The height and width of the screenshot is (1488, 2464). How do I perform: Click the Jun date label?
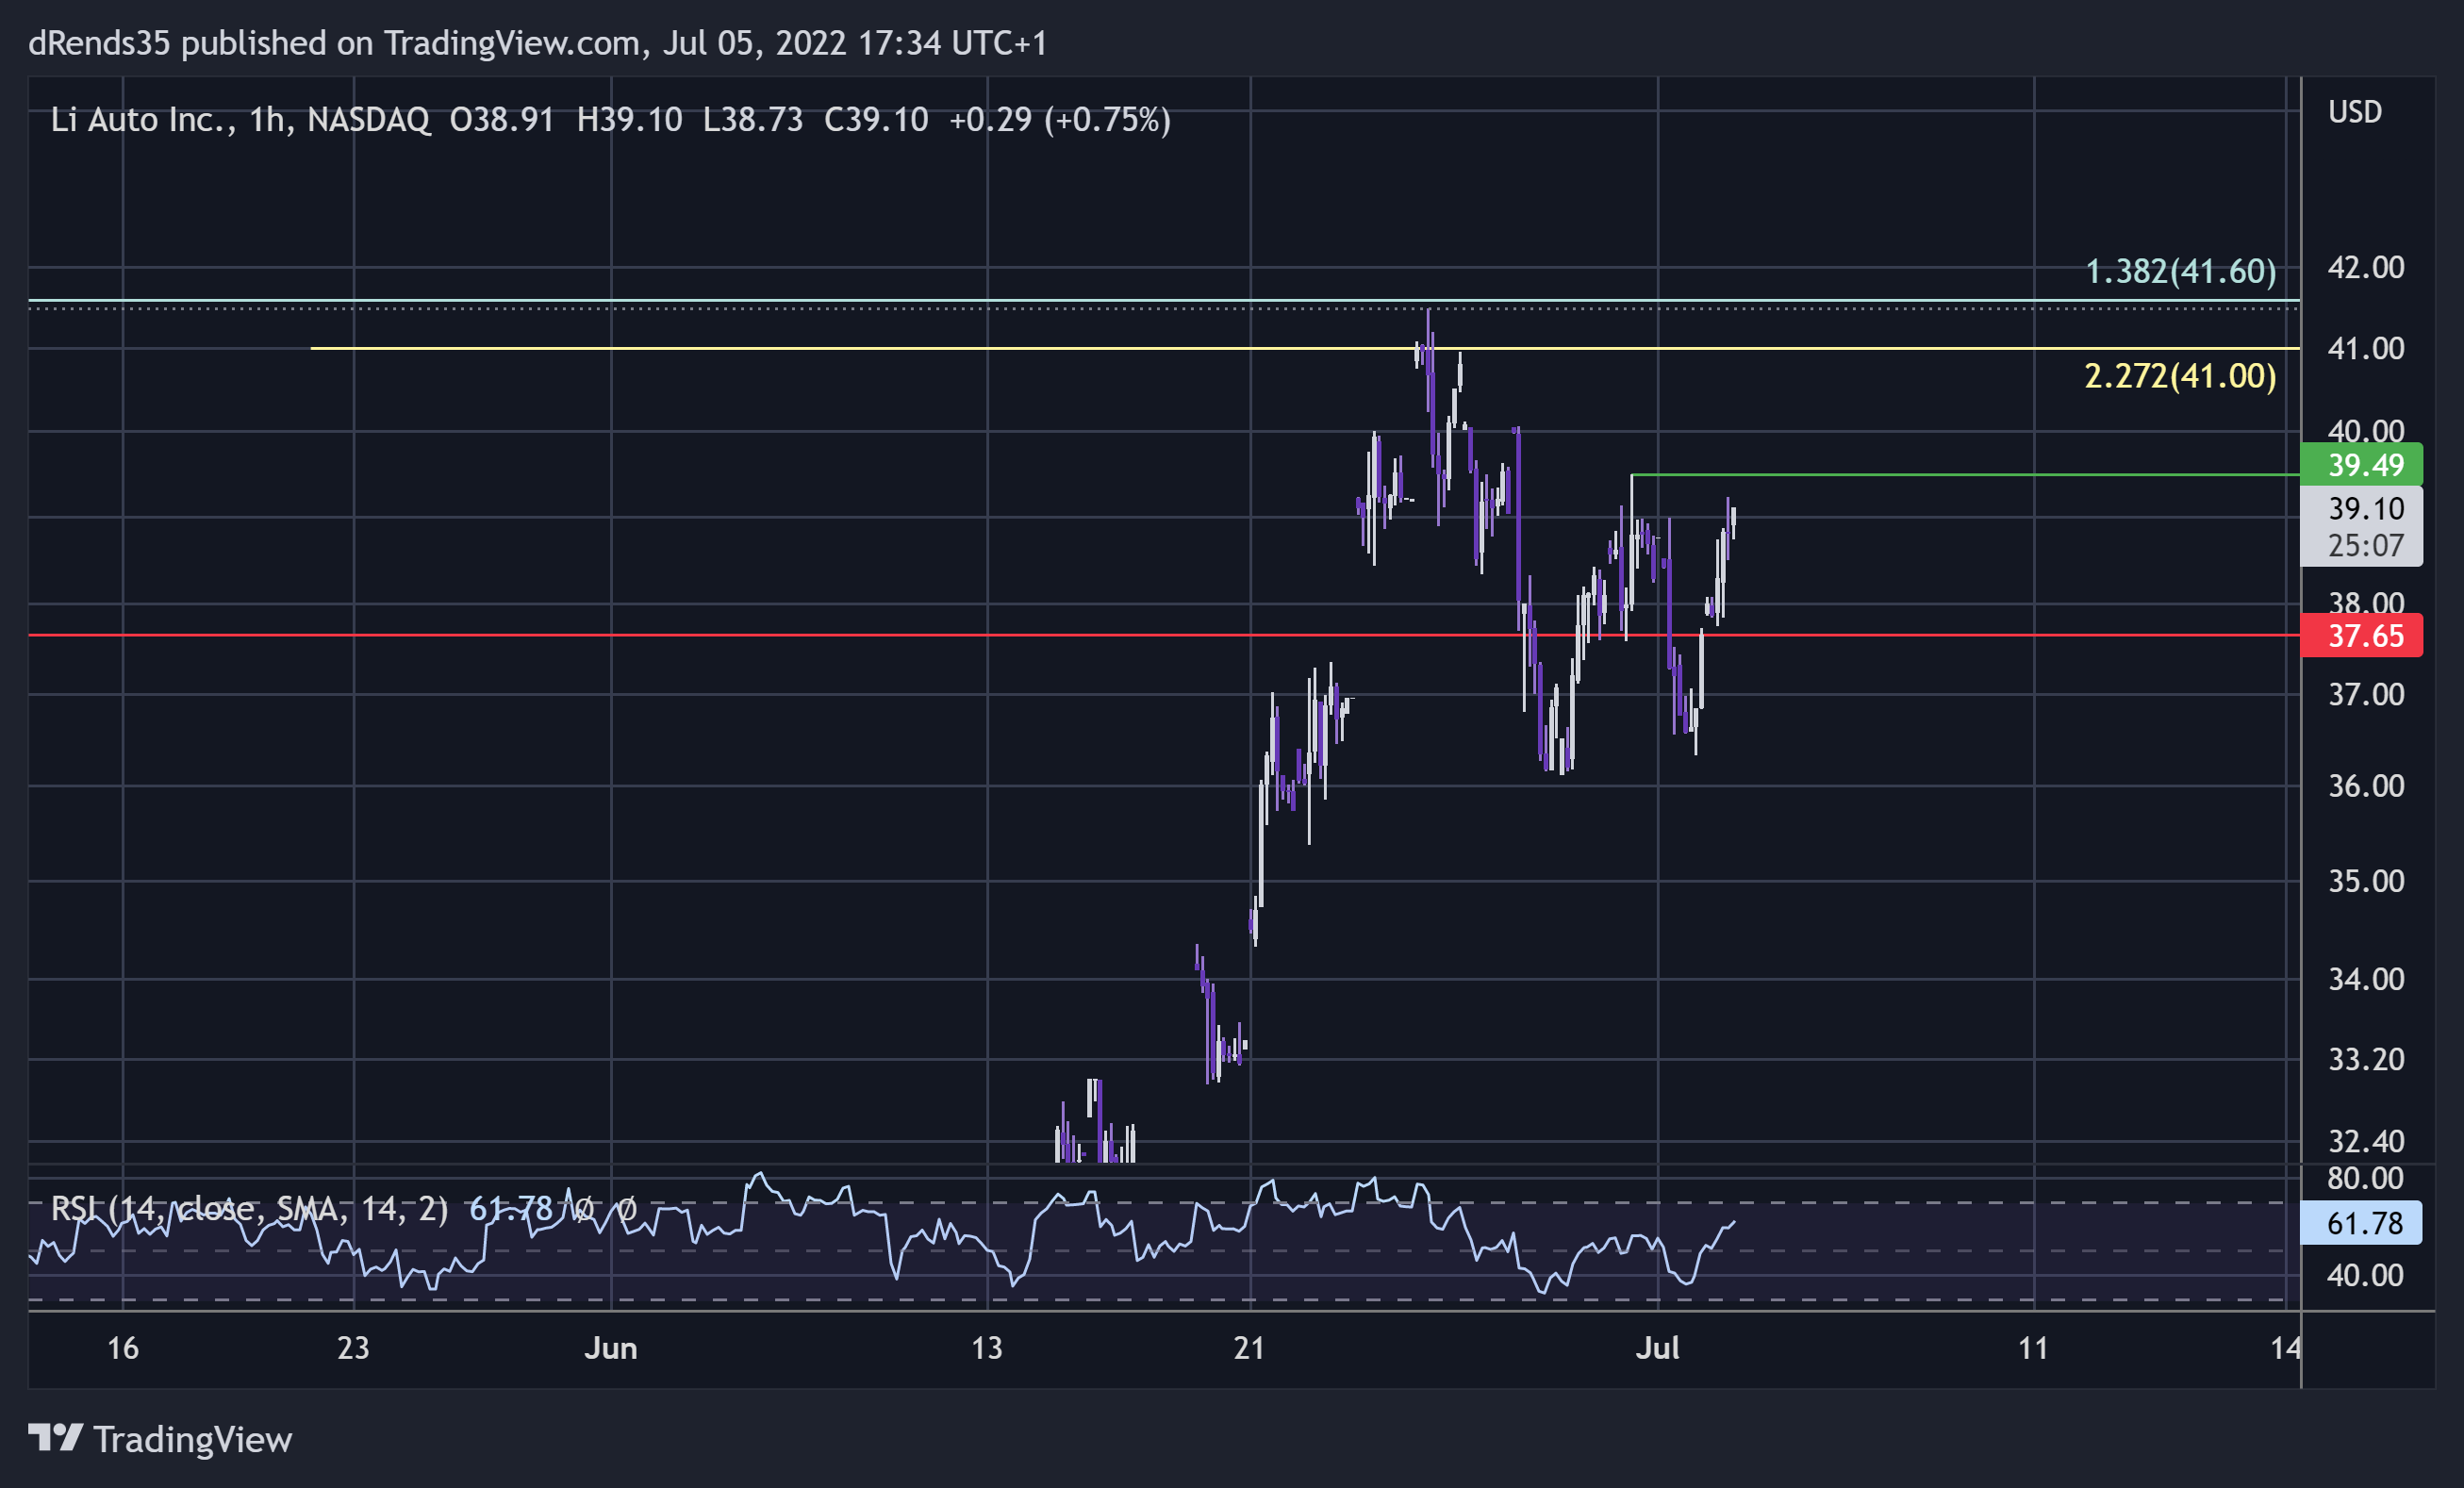coord(611,1348)
